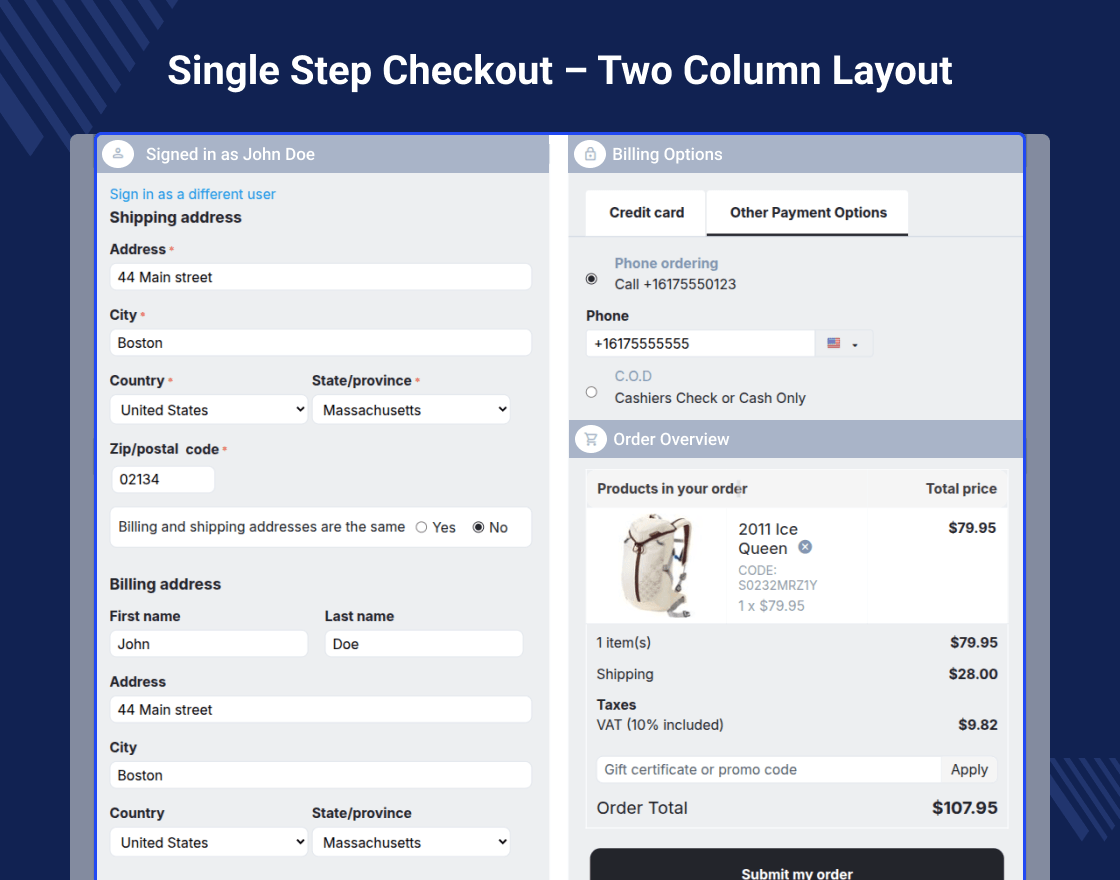
Task: Click the cart icon in Order Overview header
Action: 590,439
